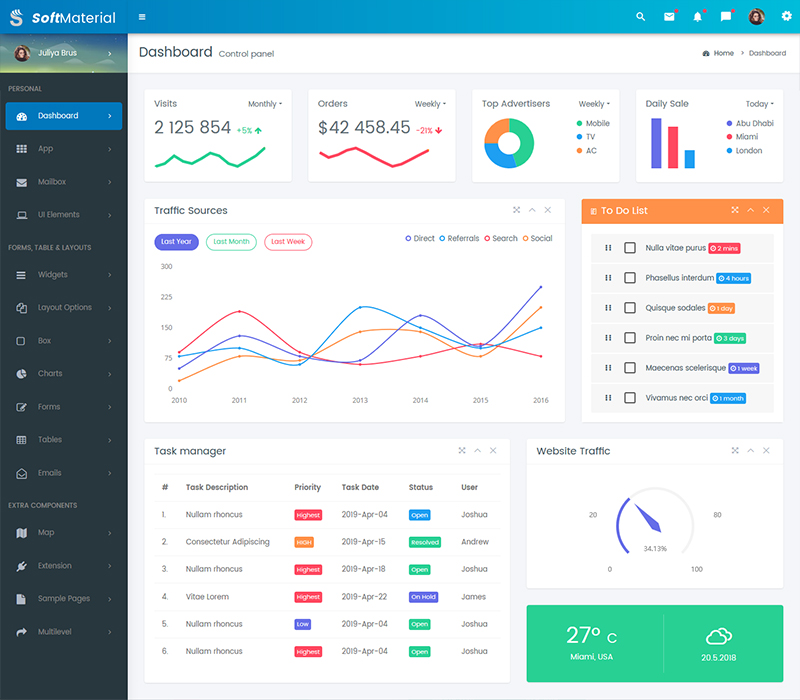800x700 pixels.
Task: Mark 'Vivamus nec orci' checkbox as done
Action: pyautogui.click(x=630, y=398)
